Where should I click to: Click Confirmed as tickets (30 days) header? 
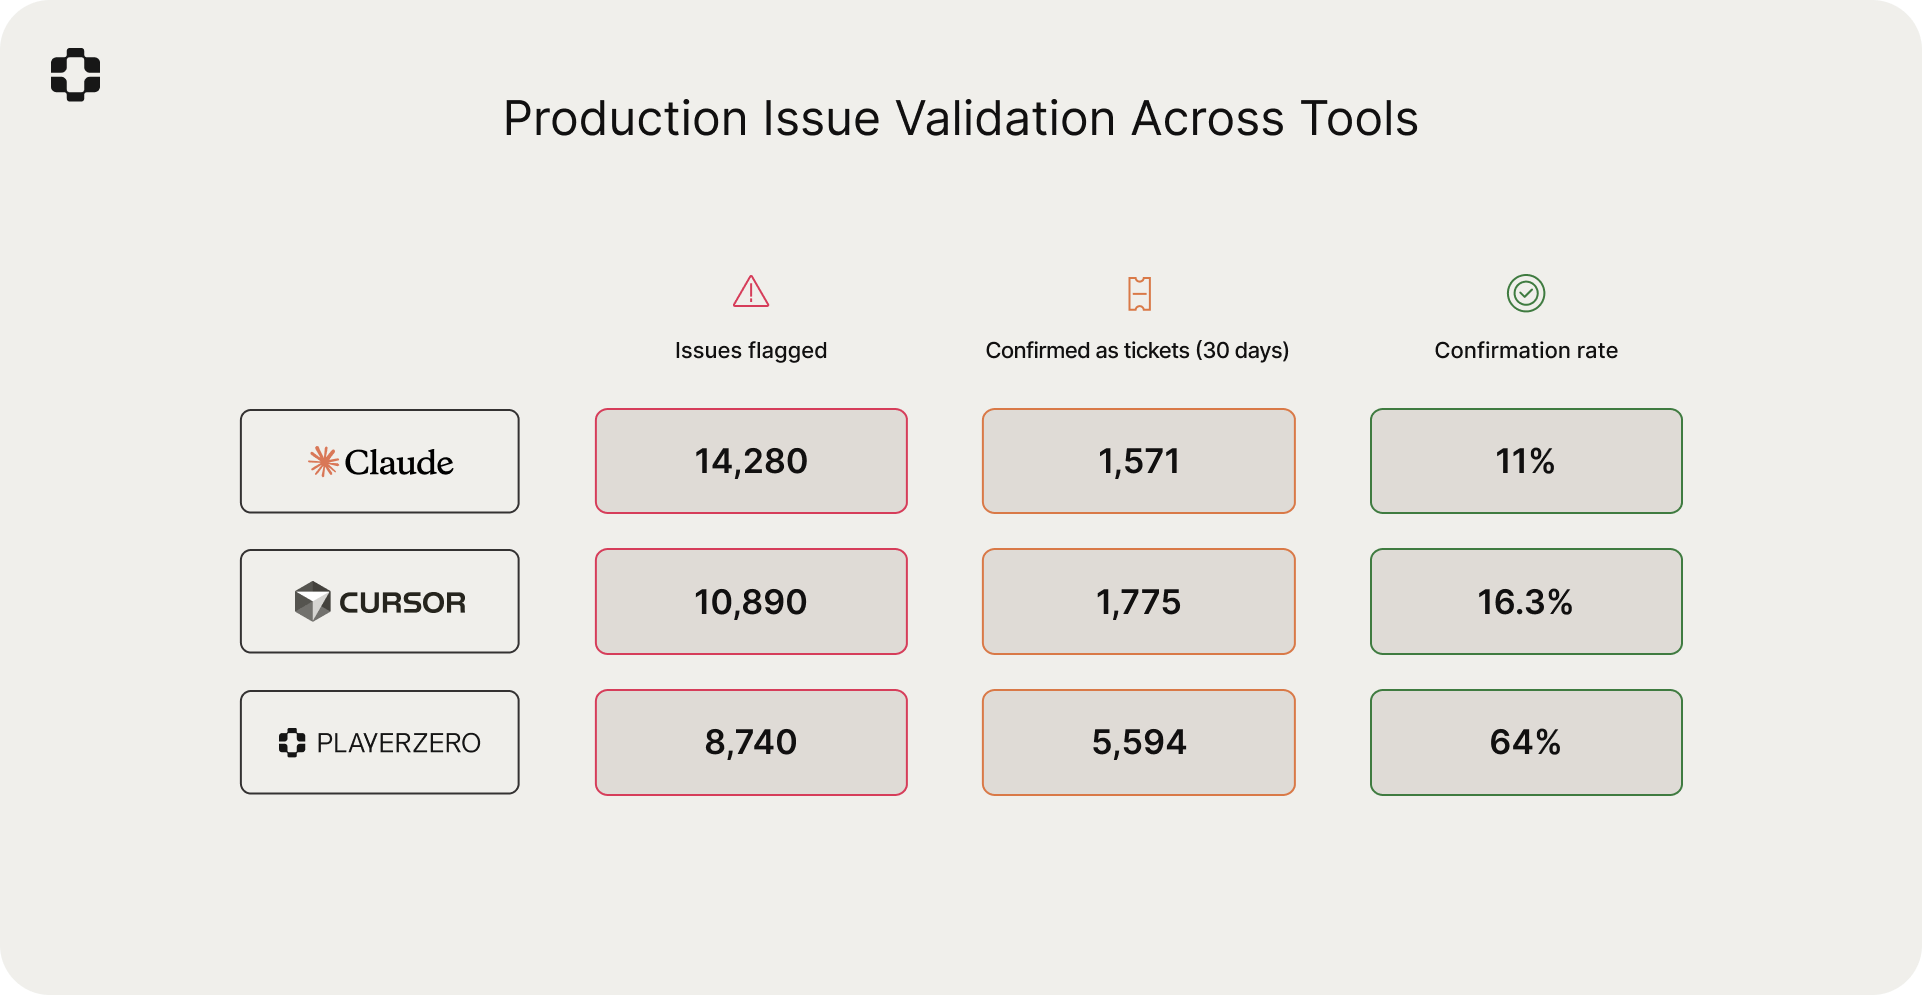1137,351
